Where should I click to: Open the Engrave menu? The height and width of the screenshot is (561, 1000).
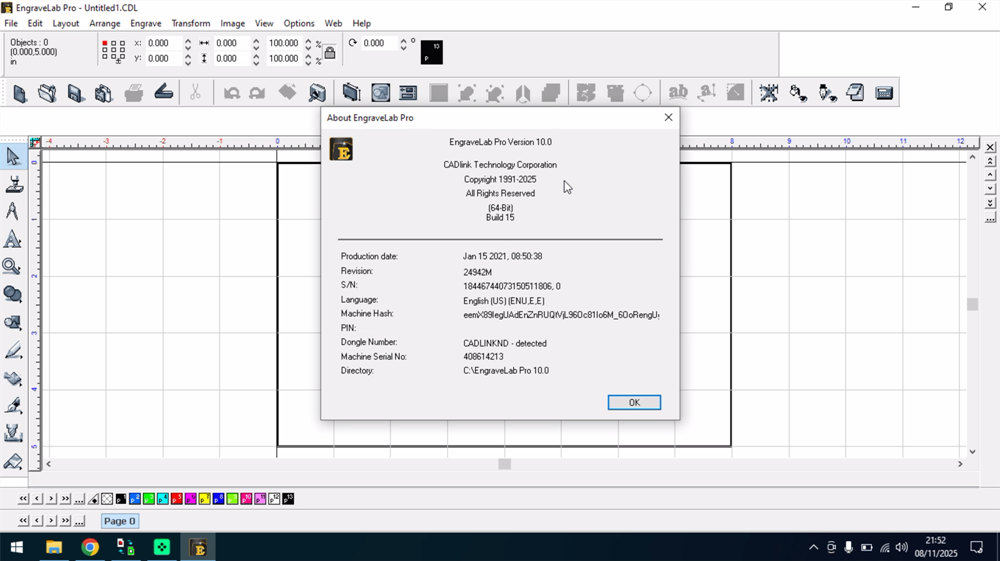click(x=145, y=23)
